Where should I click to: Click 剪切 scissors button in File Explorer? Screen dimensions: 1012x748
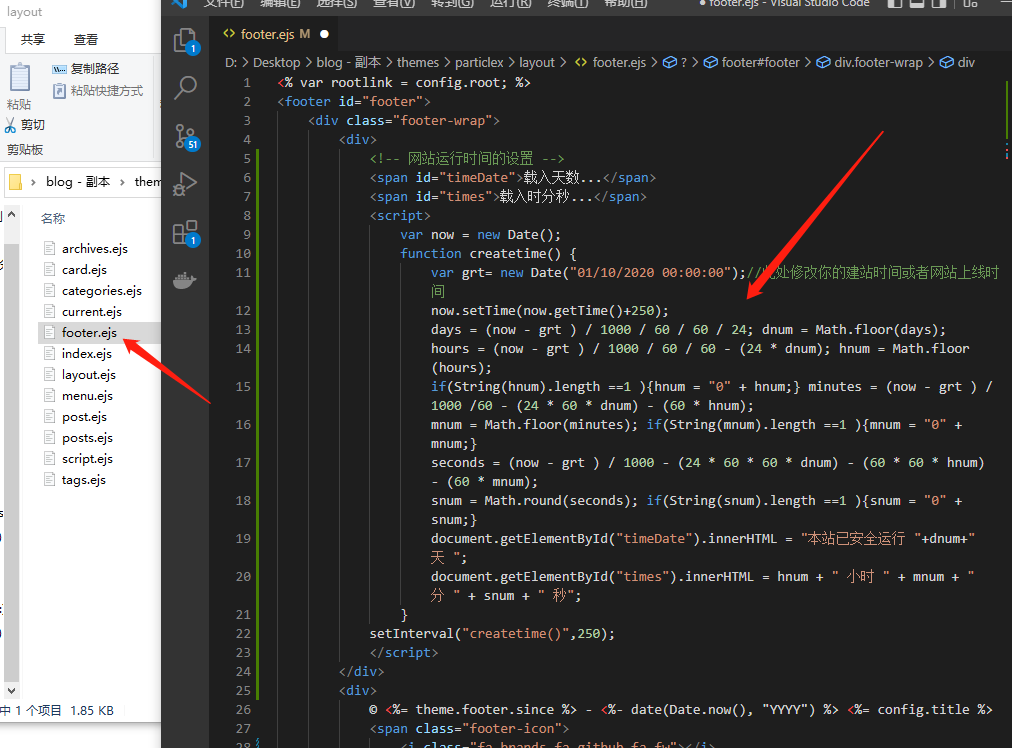tap(25, 125)
